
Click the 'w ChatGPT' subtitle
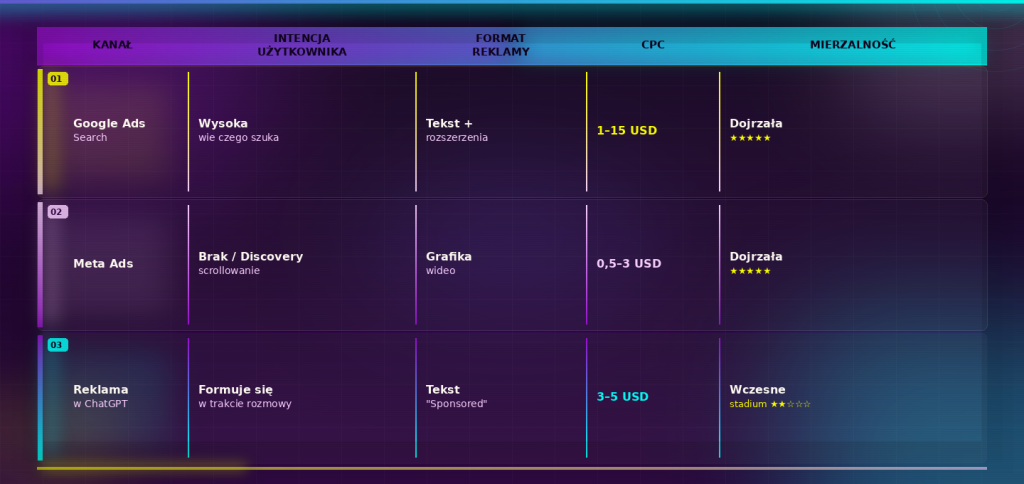(100, 404)
